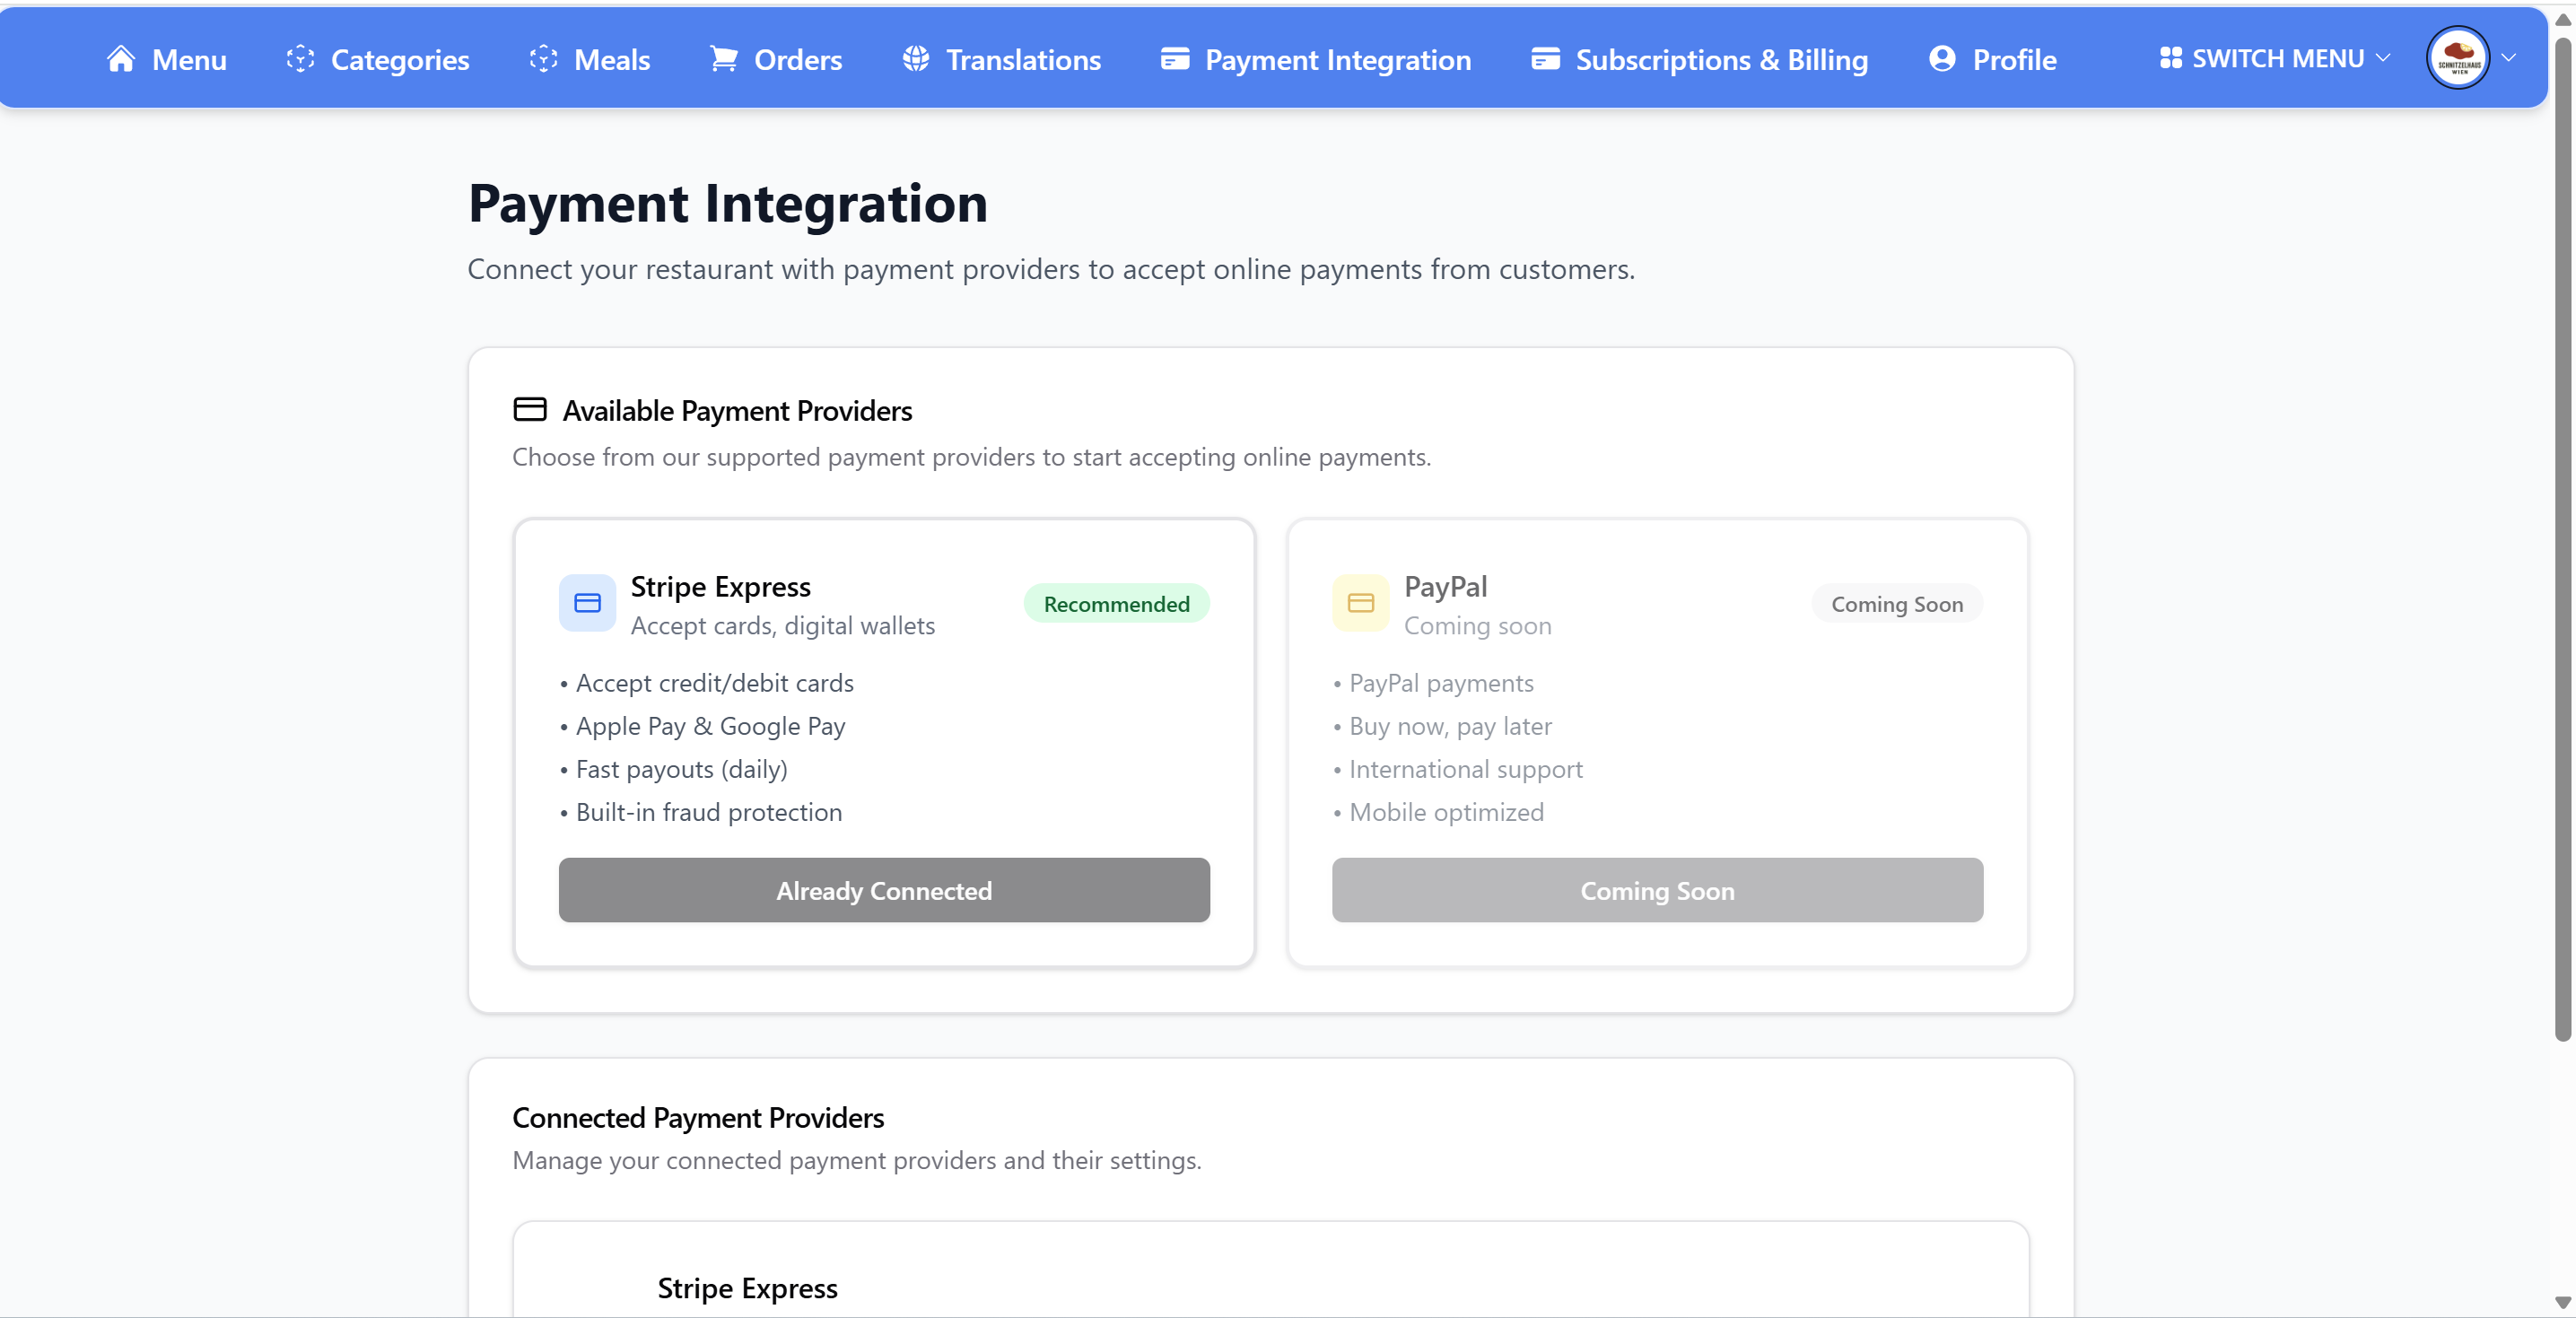Click the Schnitzelhaus restaurant logo avatar
Viewport: 2576px width, 1318px height.
click(2460, 57)
